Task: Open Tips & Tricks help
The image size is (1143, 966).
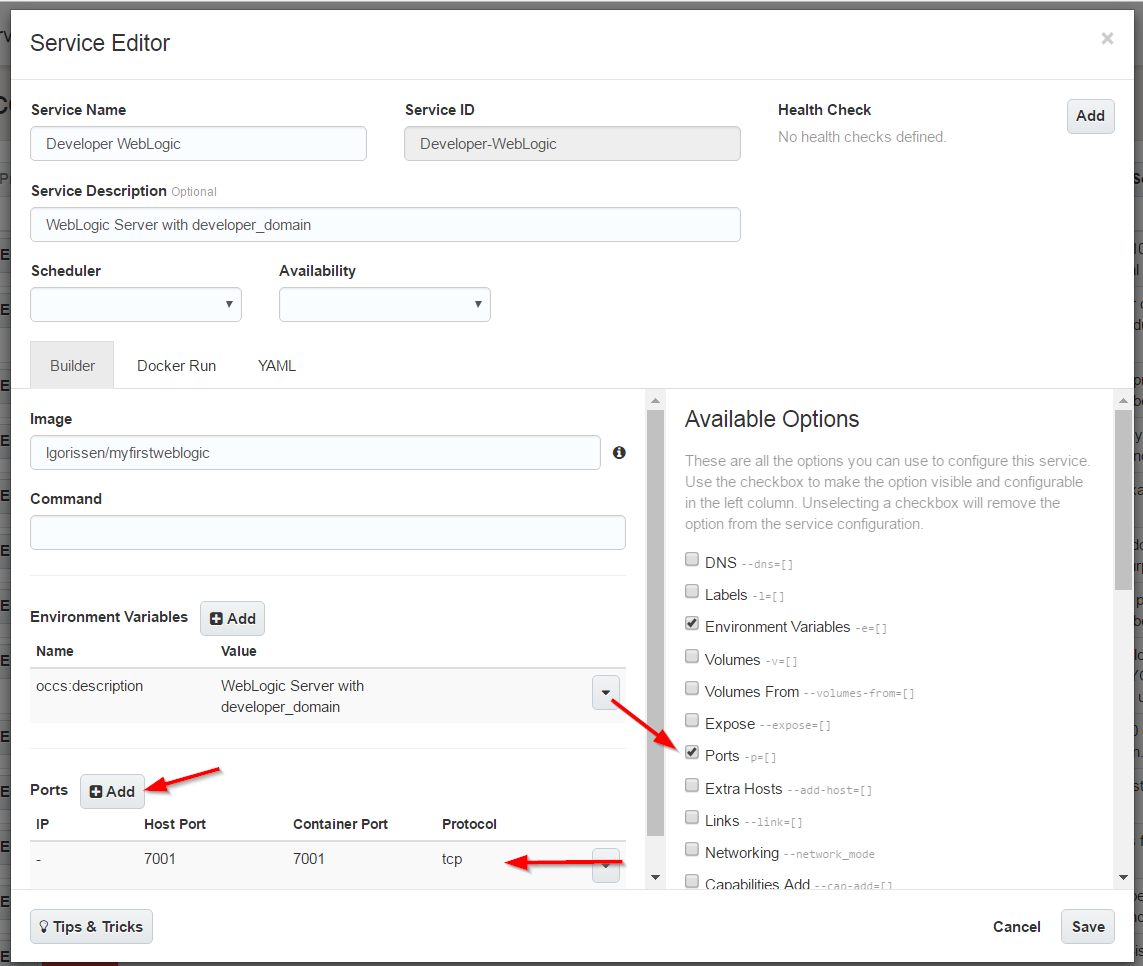Action: tap(91, 927)
